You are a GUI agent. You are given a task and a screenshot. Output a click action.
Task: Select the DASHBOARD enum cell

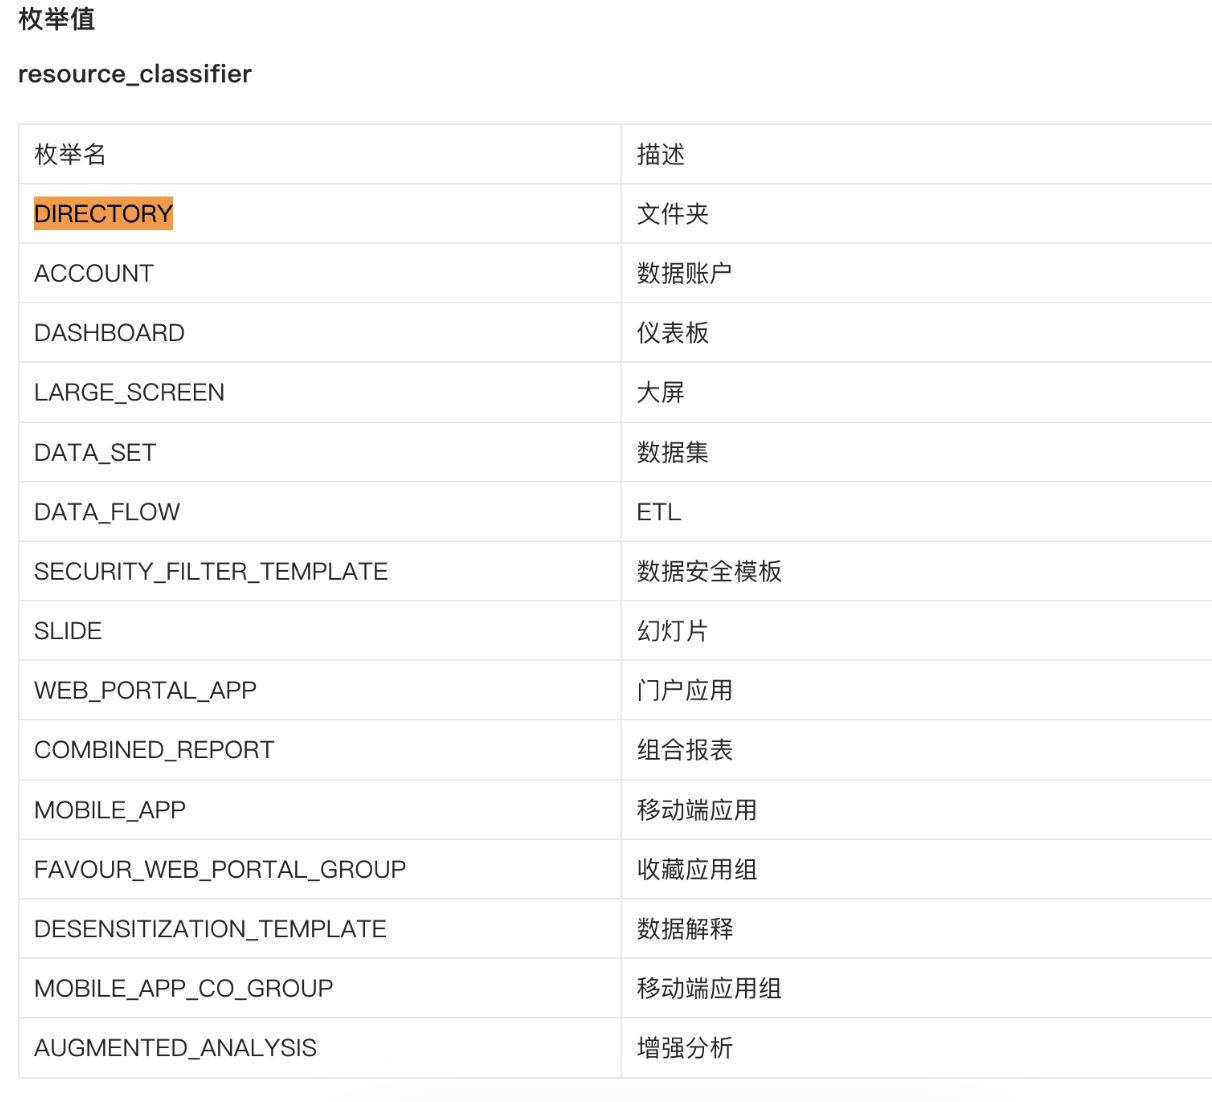109,333
